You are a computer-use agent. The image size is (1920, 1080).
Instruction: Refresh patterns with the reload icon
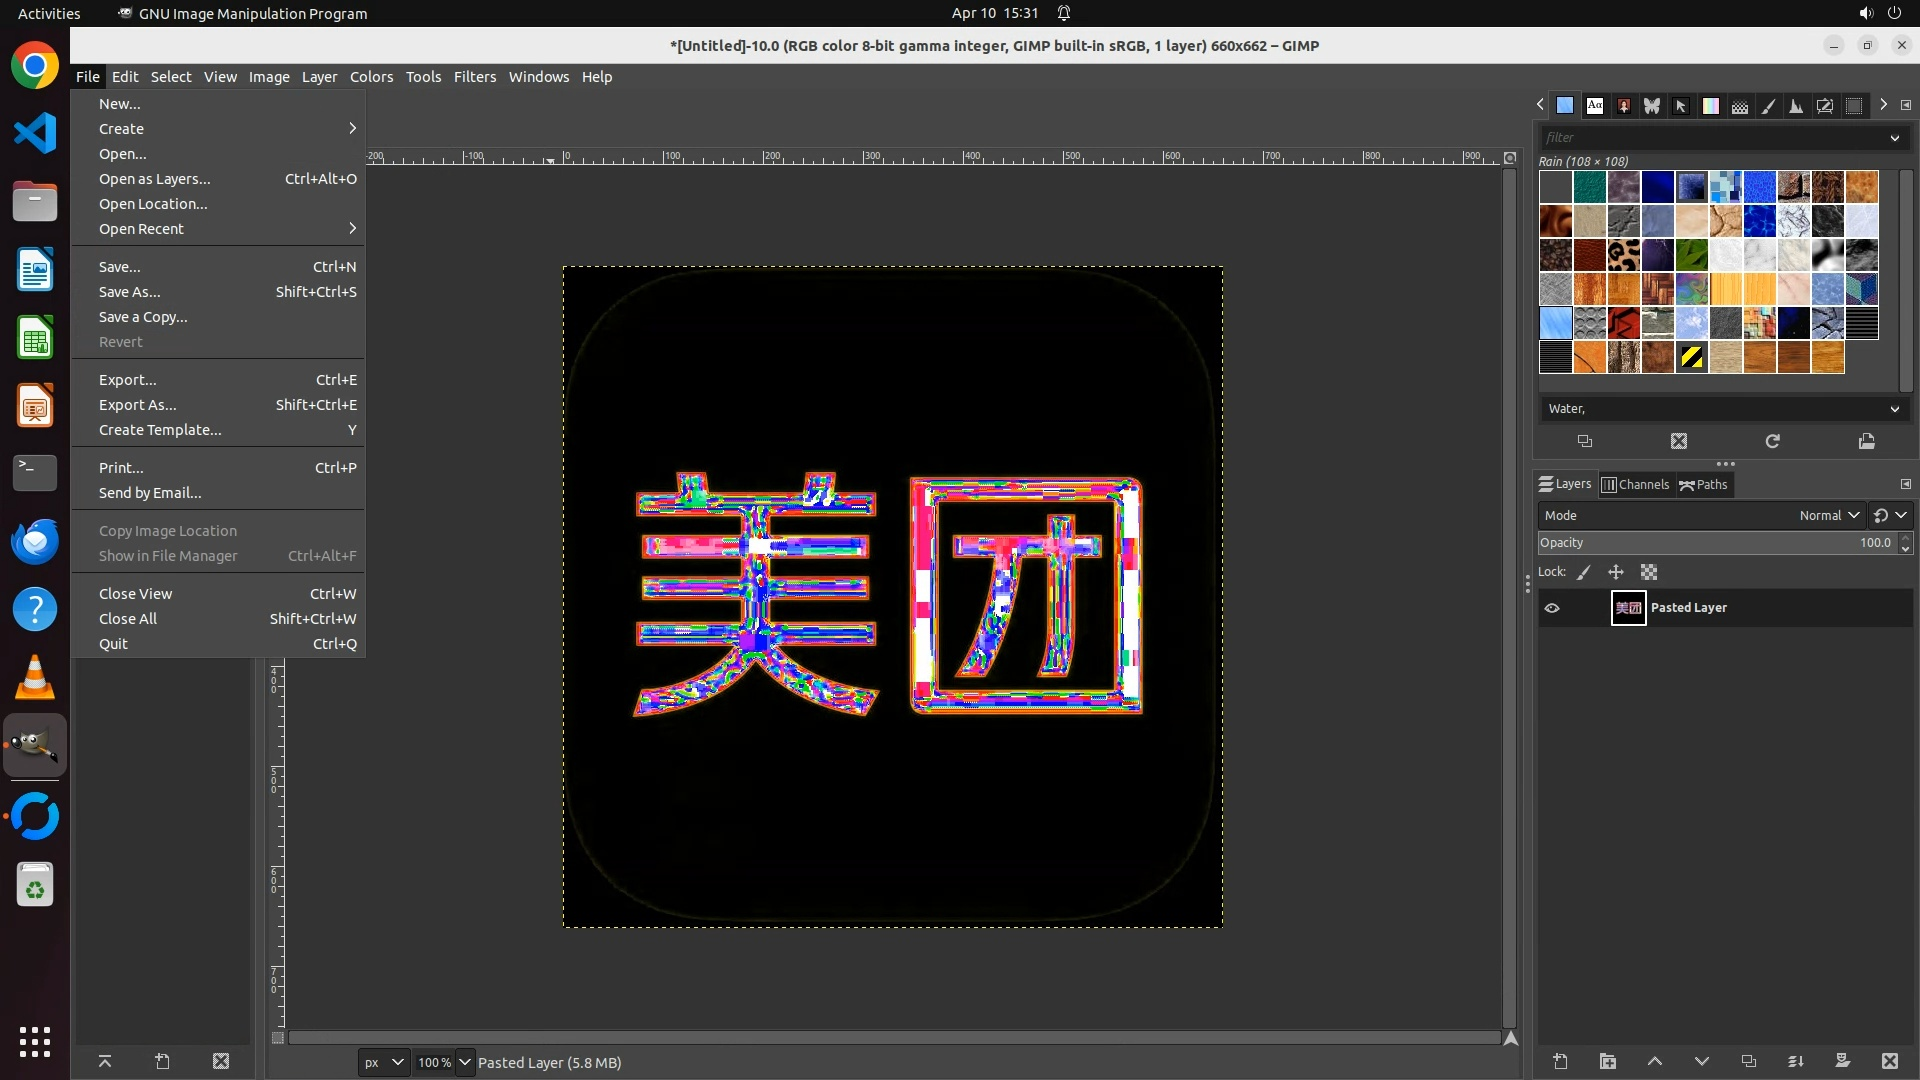(x=1772, y=441)
